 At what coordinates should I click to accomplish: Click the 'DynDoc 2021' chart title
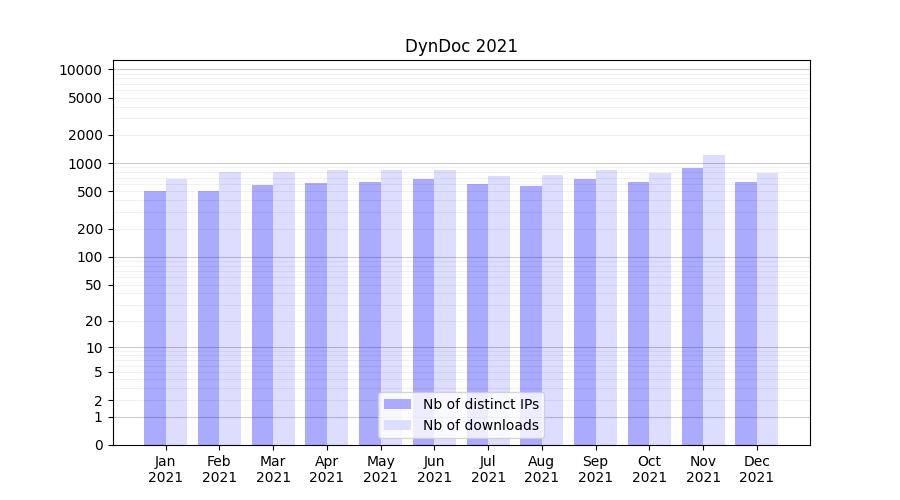461,46
